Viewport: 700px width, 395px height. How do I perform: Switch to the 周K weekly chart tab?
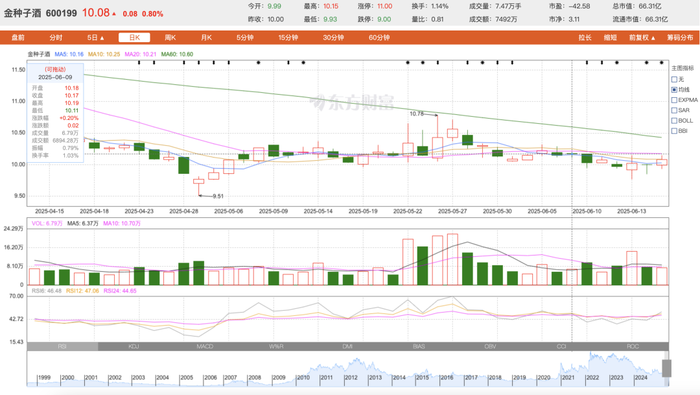(170, 37)
